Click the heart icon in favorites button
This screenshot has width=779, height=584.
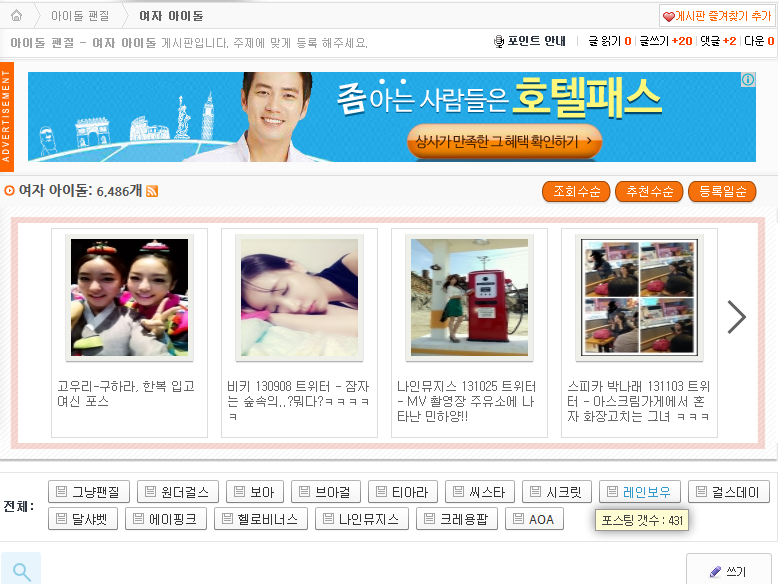pos(668,16)
